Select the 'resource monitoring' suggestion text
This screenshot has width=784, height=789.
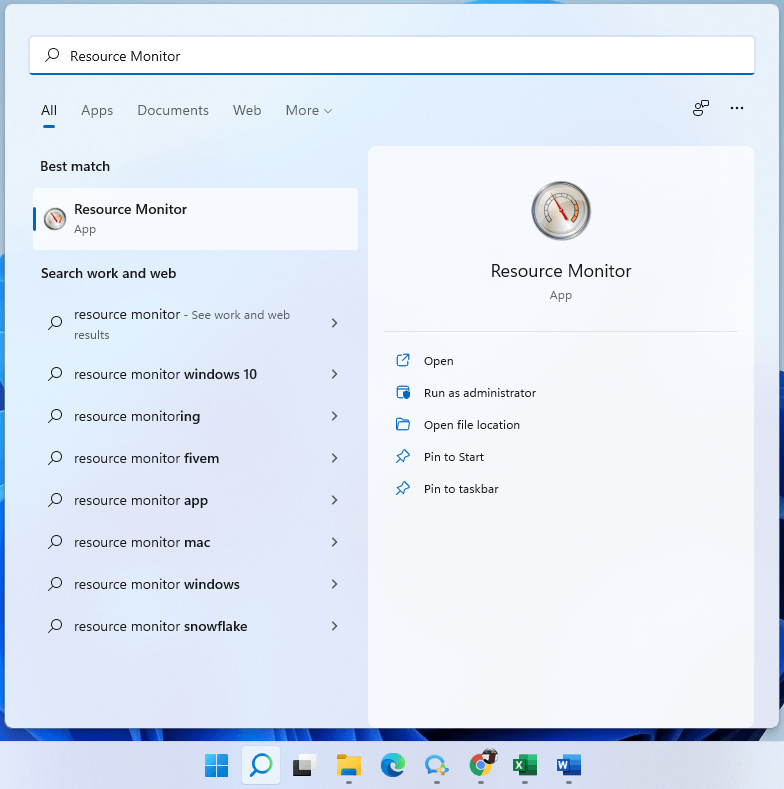coord(137,416)
